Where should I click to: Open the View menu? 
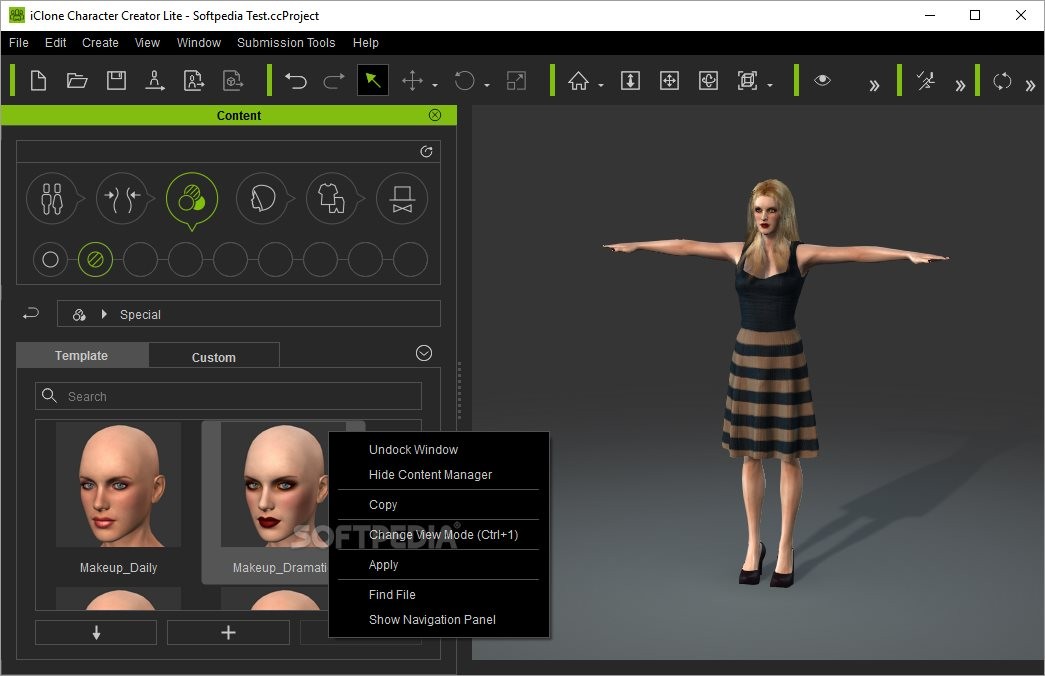(x=147, y=43)
